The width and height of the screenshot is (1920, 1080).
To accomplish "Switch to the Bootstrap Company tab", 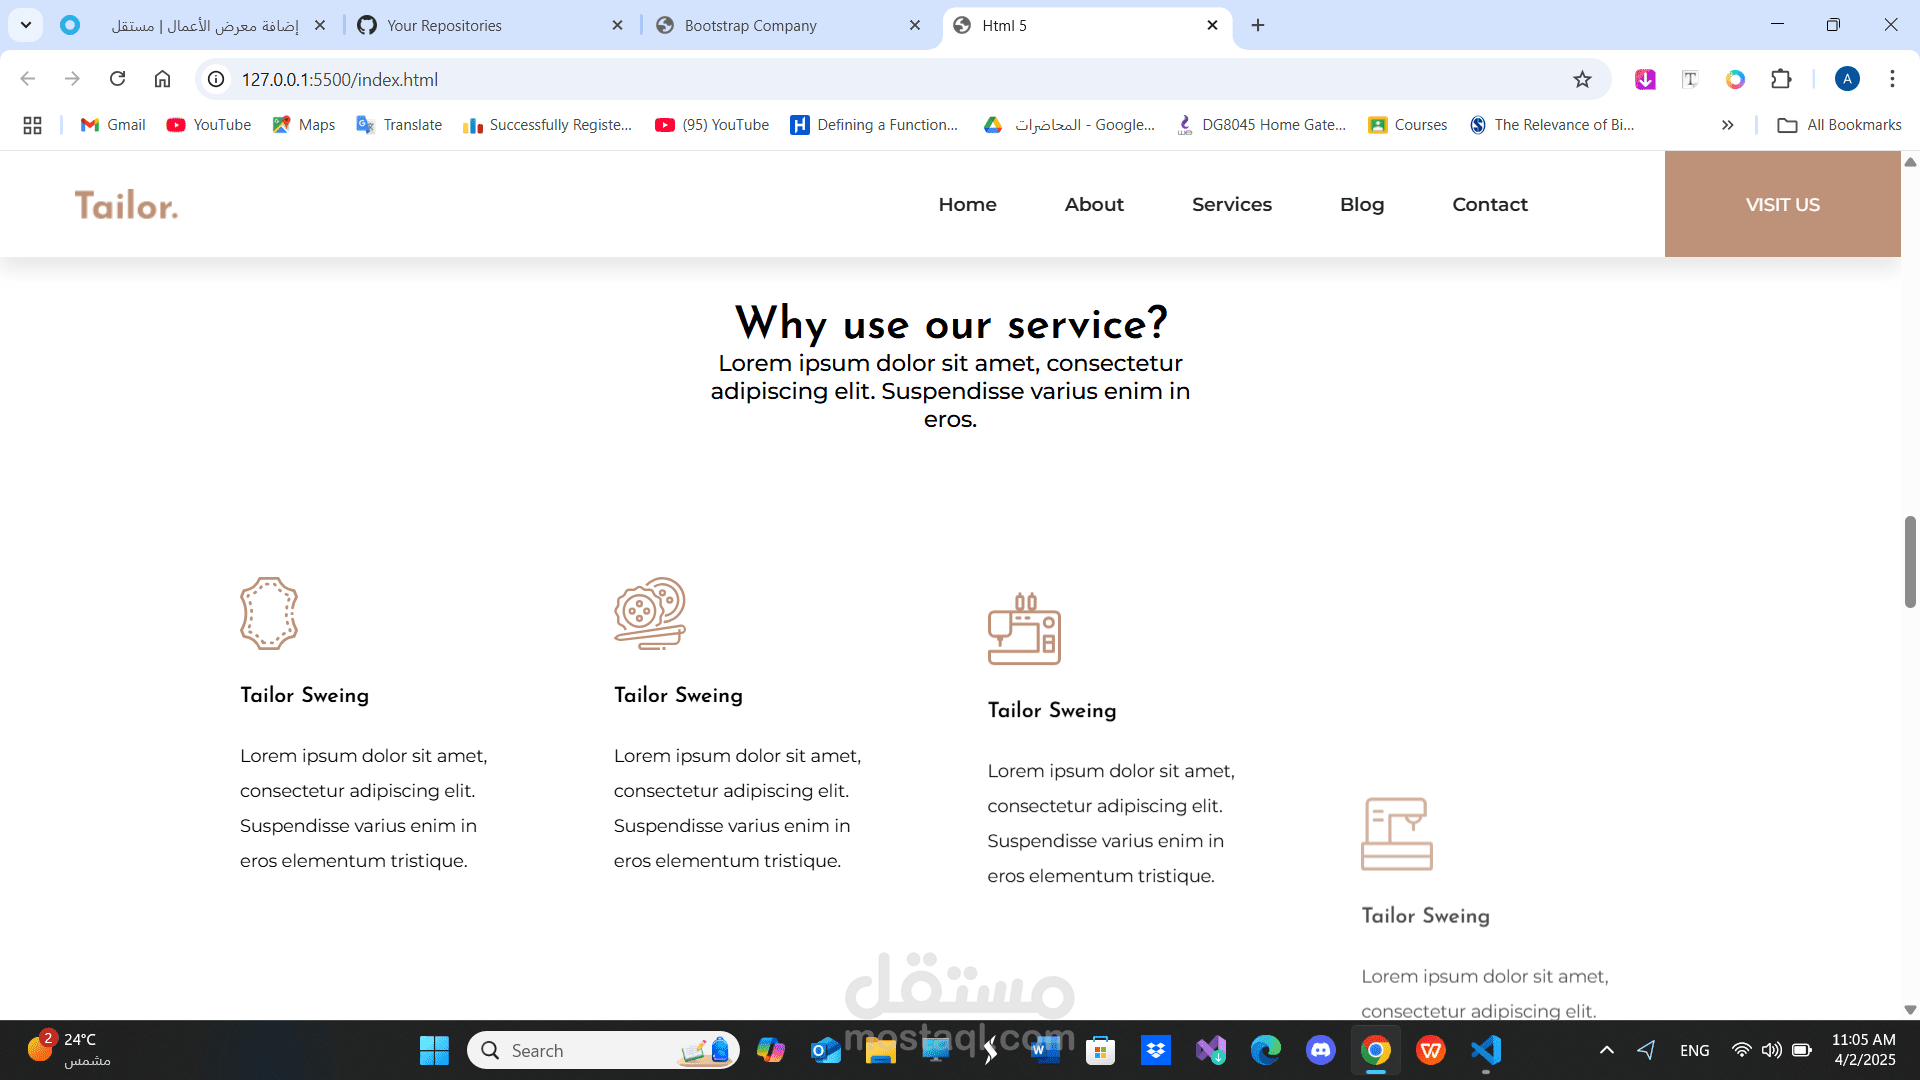I will coord(750,26).
